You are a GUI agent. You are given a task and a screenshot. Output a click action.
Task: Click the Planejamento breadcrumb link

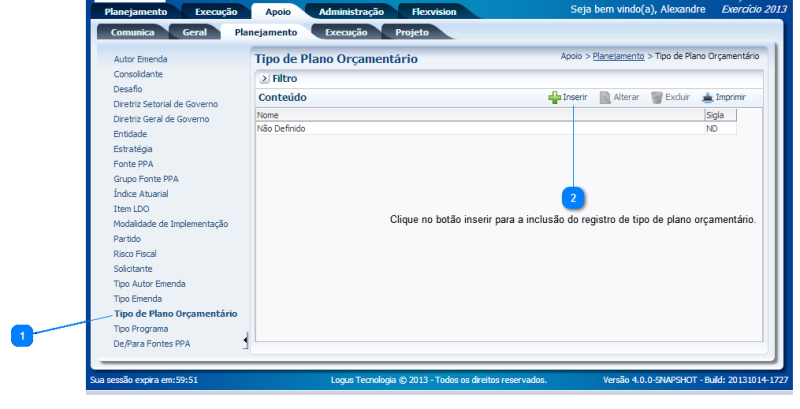click(618, 57)
